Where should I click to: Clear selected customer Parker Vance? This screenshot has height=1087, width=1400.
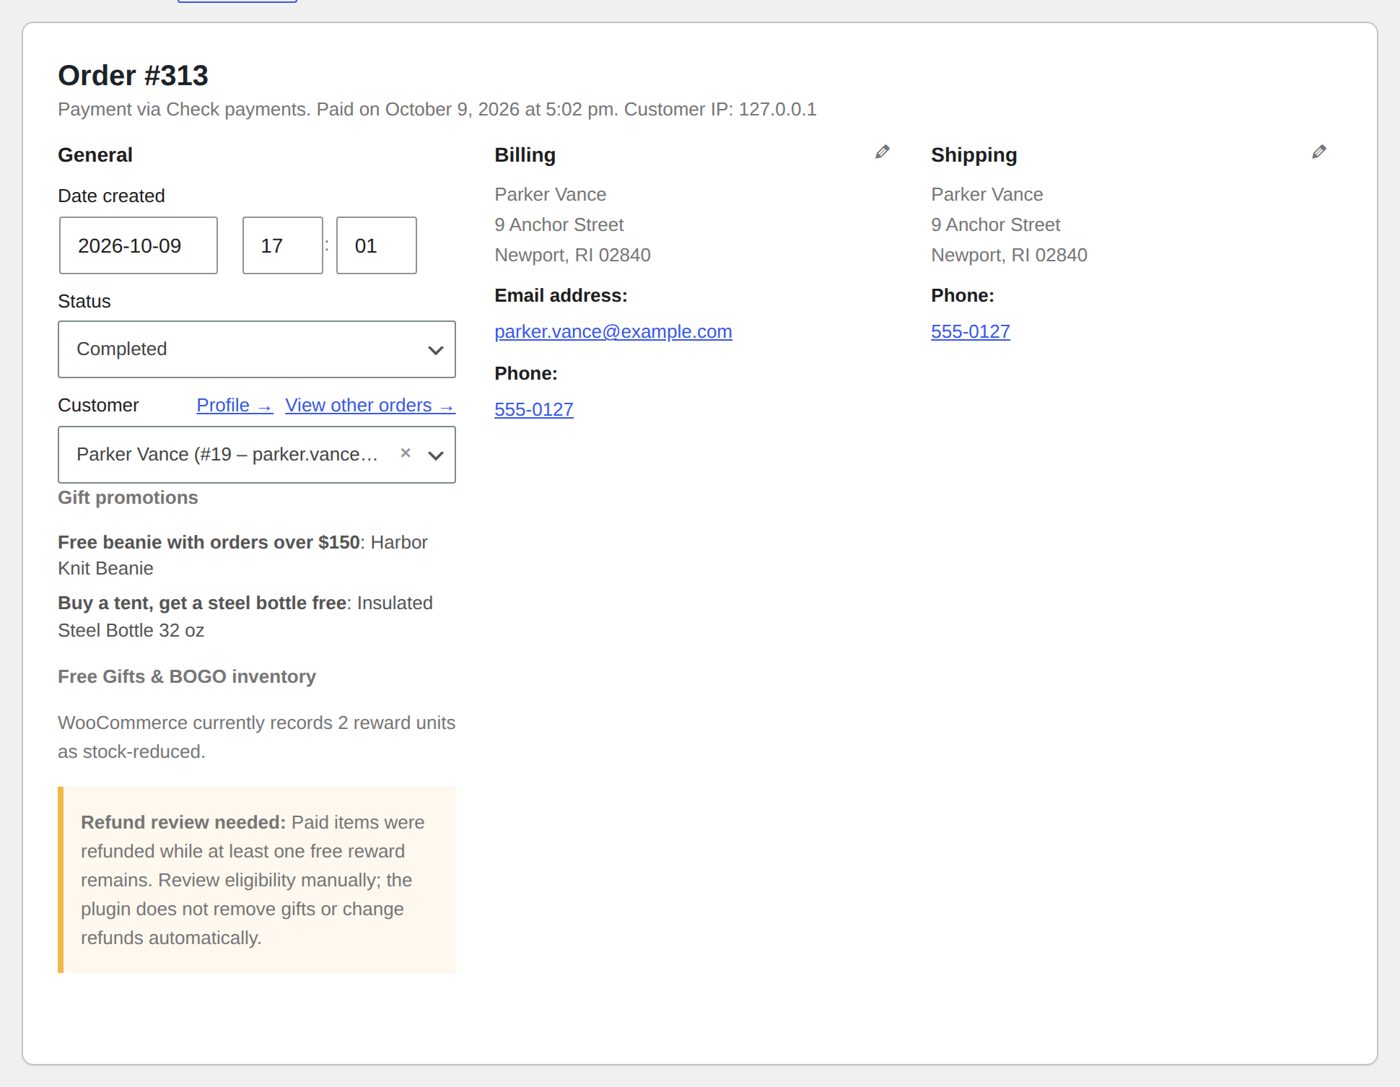[406, 453]
